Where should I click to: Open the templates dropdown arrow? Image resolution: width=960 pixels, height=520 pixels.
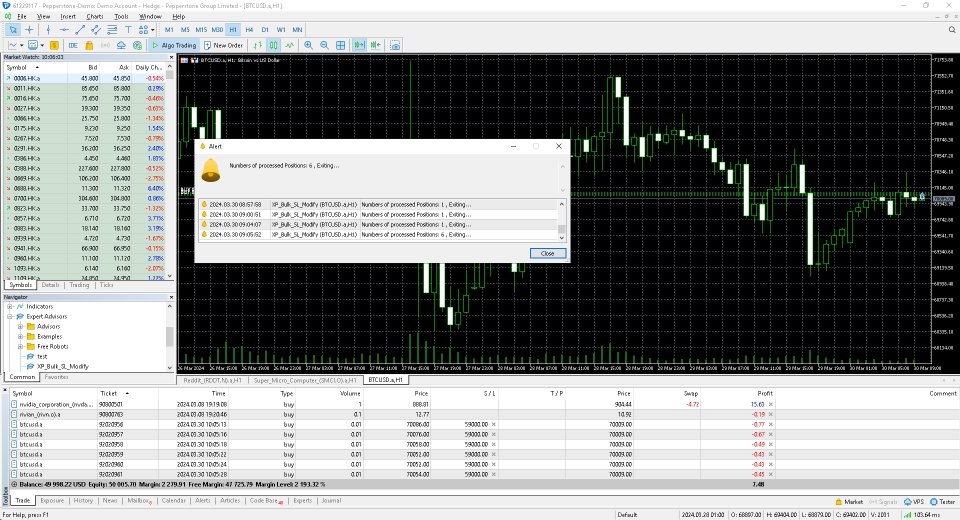[x=42, y=45]
